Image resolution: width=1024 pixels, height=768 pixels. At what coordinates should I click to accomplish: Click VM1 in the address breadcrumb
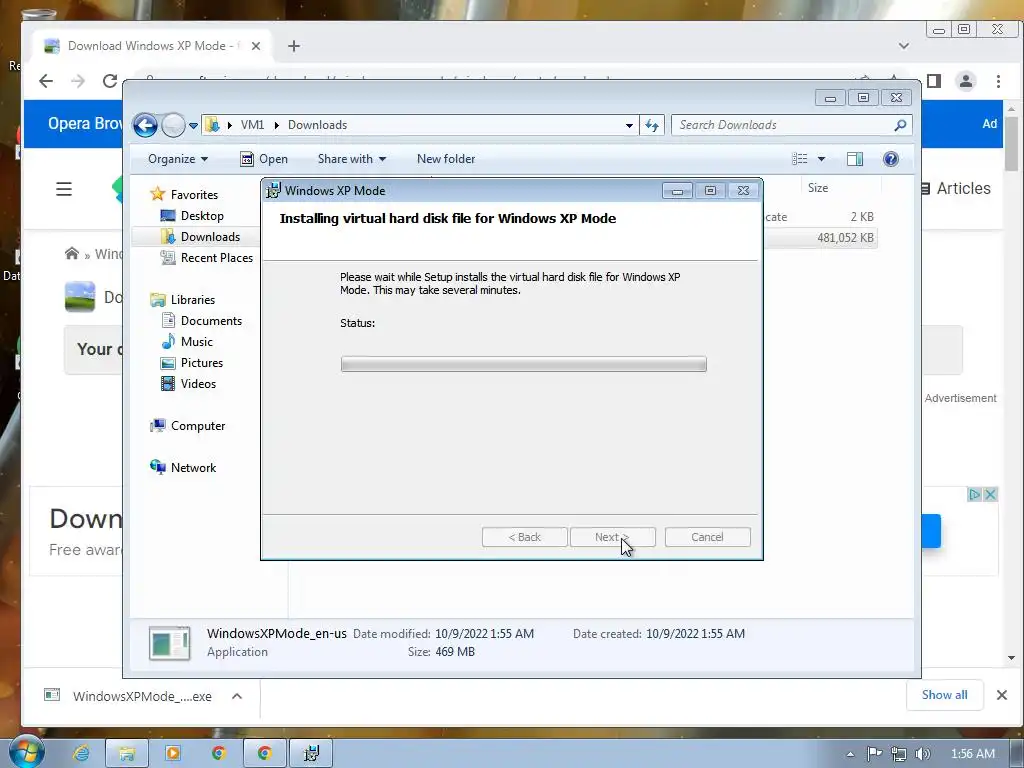coord(252,125)
